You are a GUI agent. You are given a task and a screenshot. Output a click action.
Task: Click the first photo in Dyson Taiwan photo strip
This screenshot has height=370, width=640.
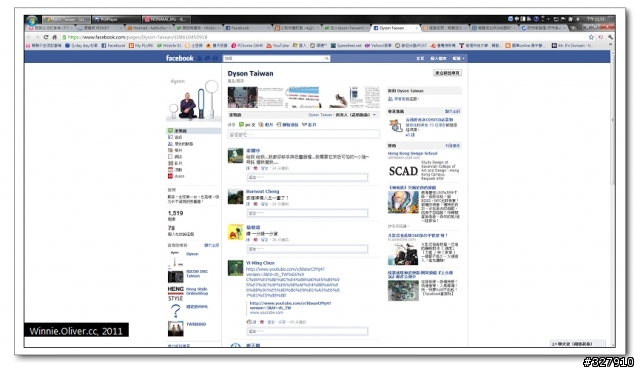pyautogui.click(x=242, y=97)
